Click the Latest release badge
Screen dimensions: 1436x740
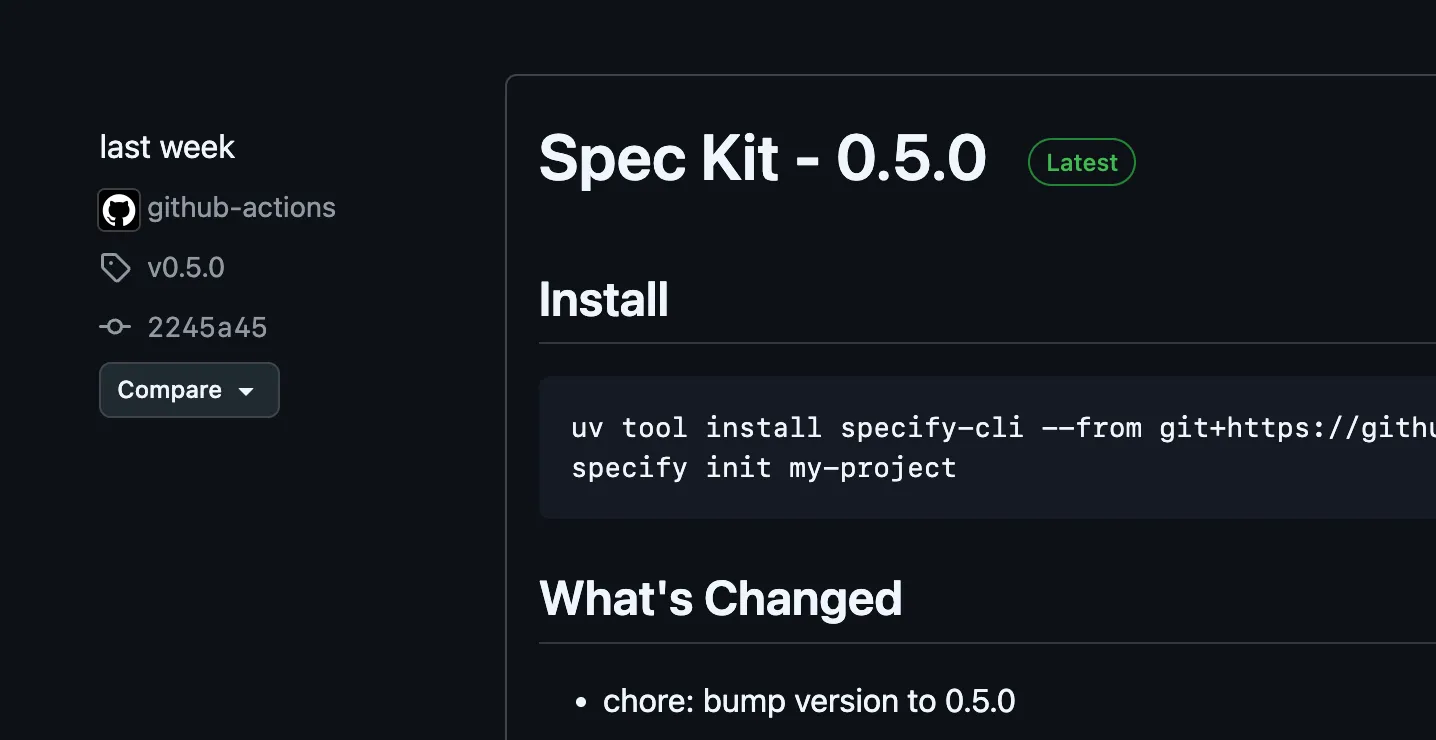click(x=1081, y=162)
